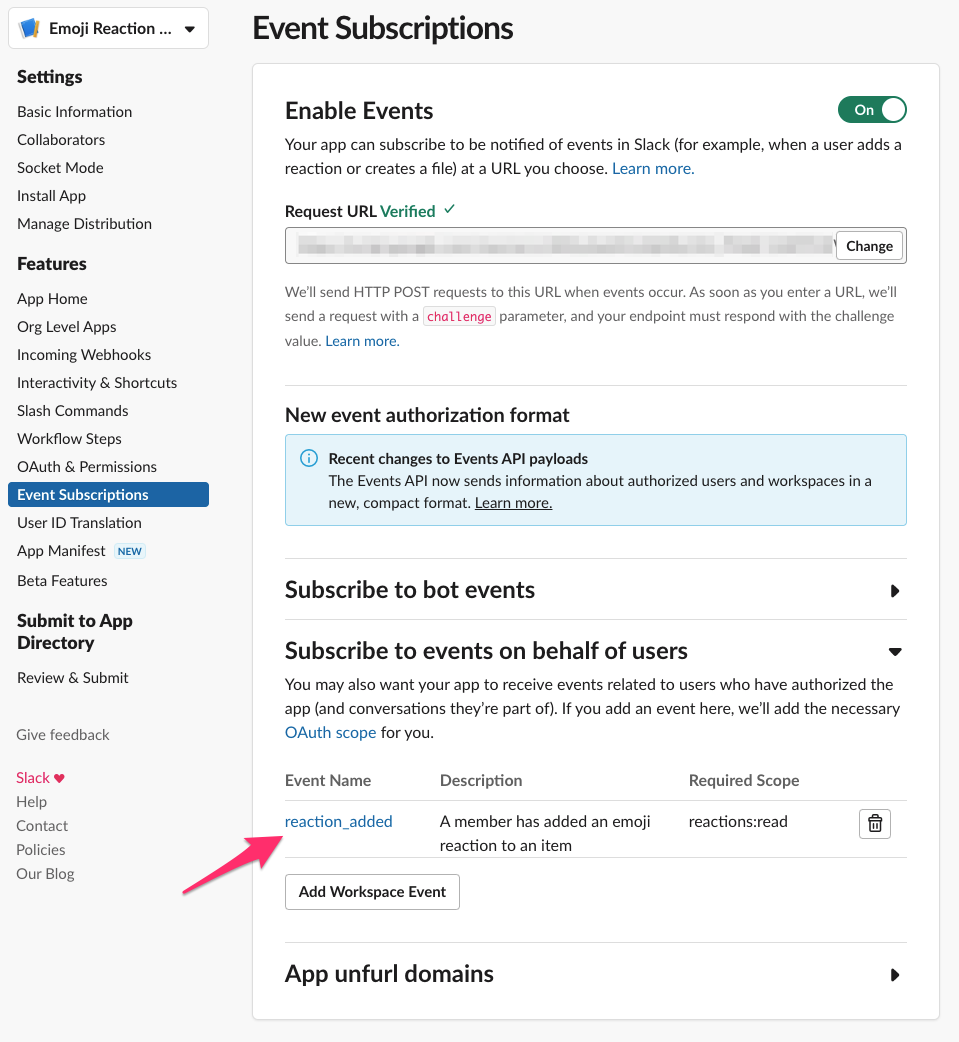This screenshot has height=1042, width=959.
Task: Click the Change button for Request URL
Action: tap(869, 246)
